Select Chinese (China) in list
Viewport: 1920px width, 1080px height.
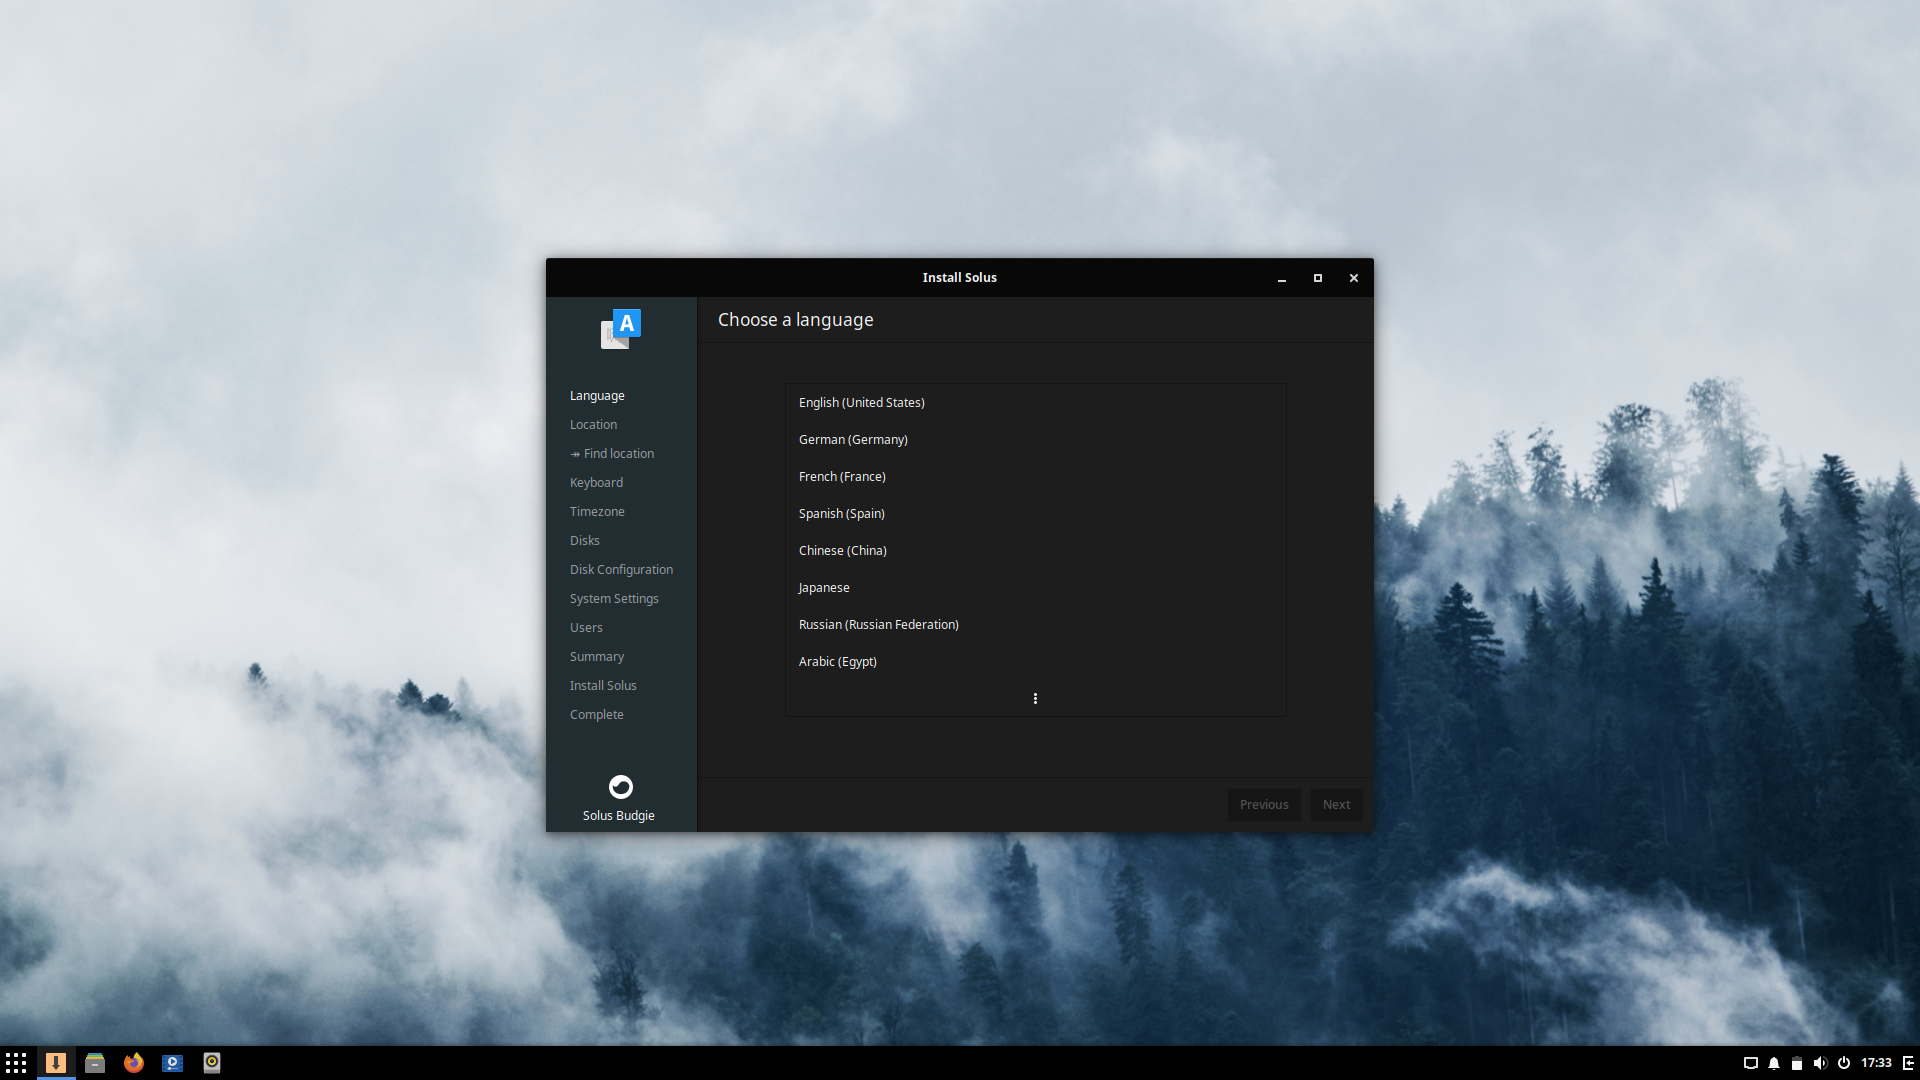1035,551
